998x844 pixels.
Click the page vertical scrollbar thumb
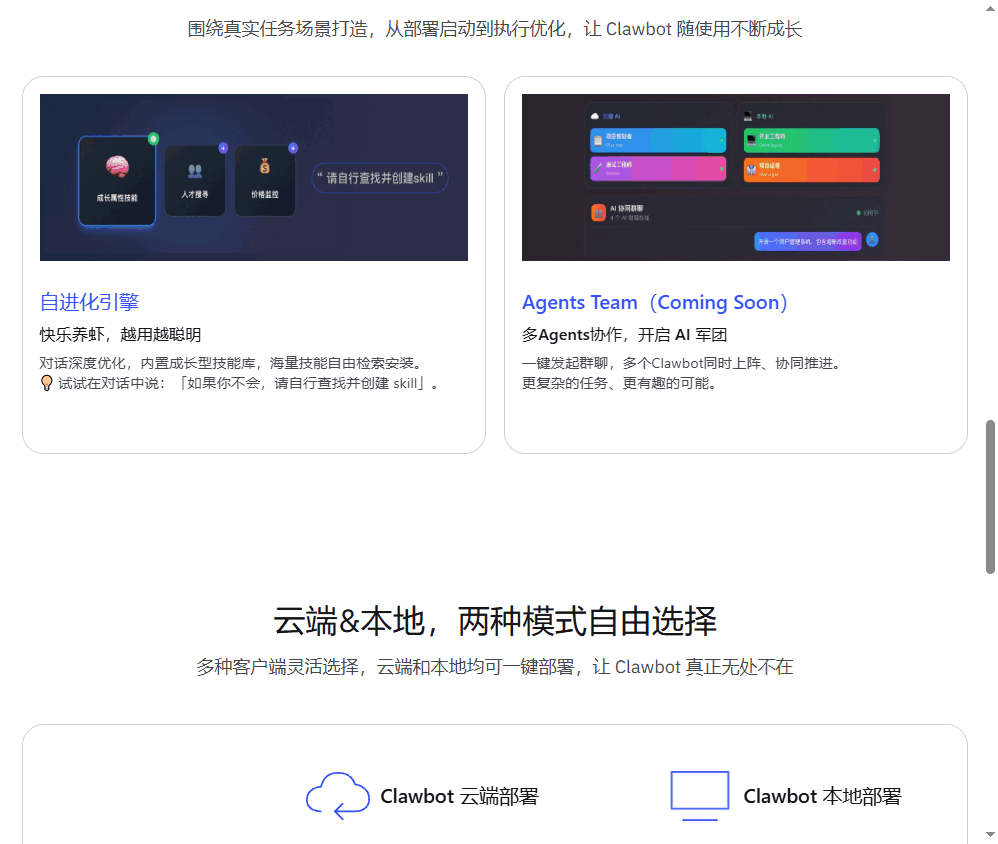pos(990,496)
